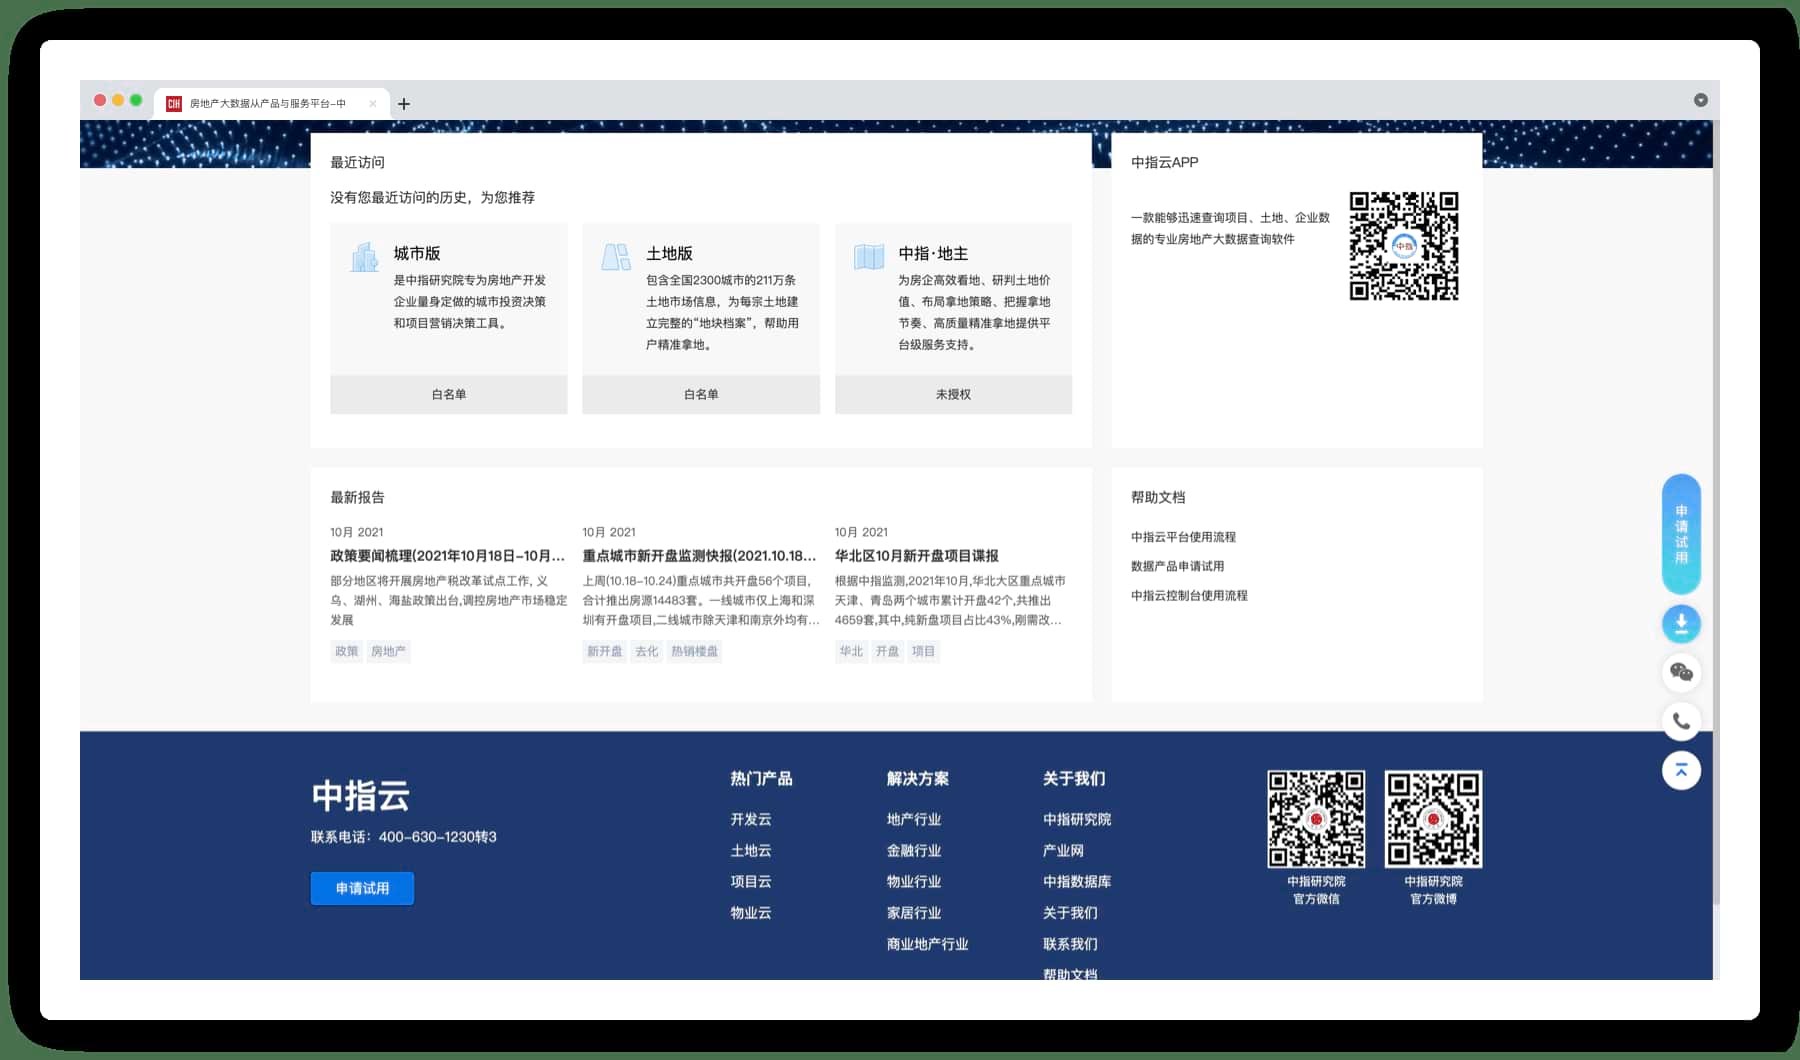The image size is (1800, 1060).
Task: Click the footer 联系电话 400-630-1230转3 text
Action: [403, 837]
